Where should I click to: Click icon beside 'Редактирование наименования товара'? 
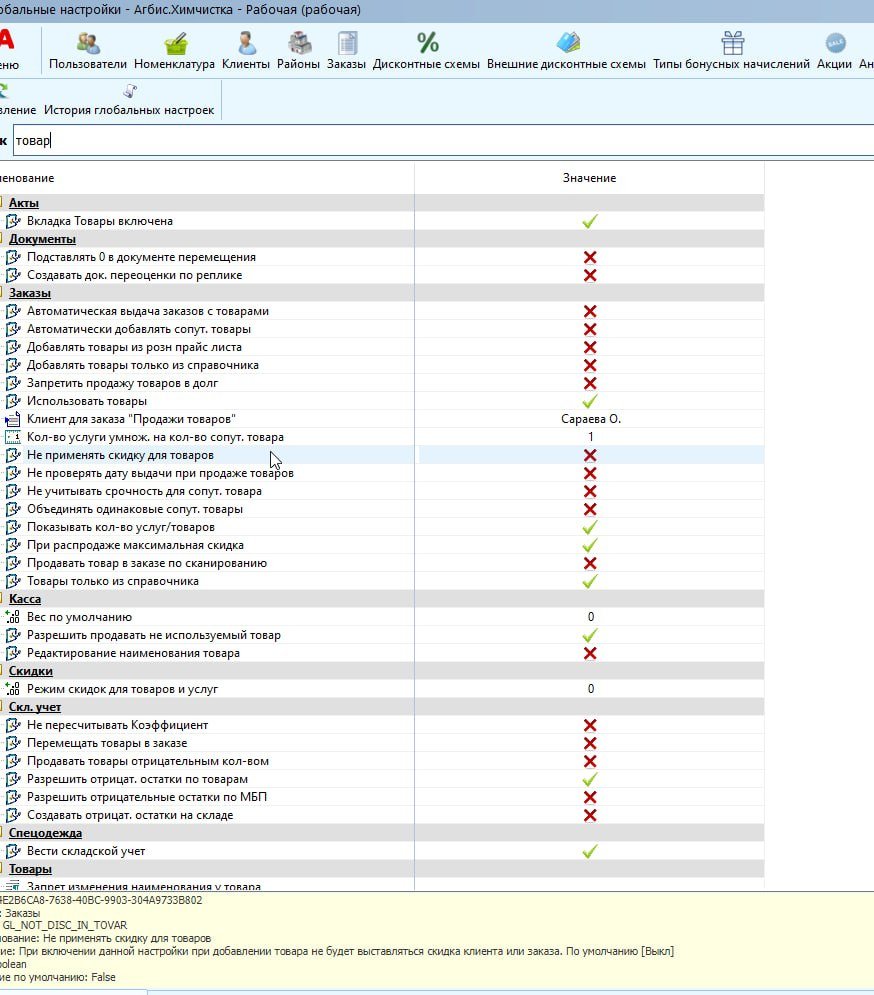(13, 654)
